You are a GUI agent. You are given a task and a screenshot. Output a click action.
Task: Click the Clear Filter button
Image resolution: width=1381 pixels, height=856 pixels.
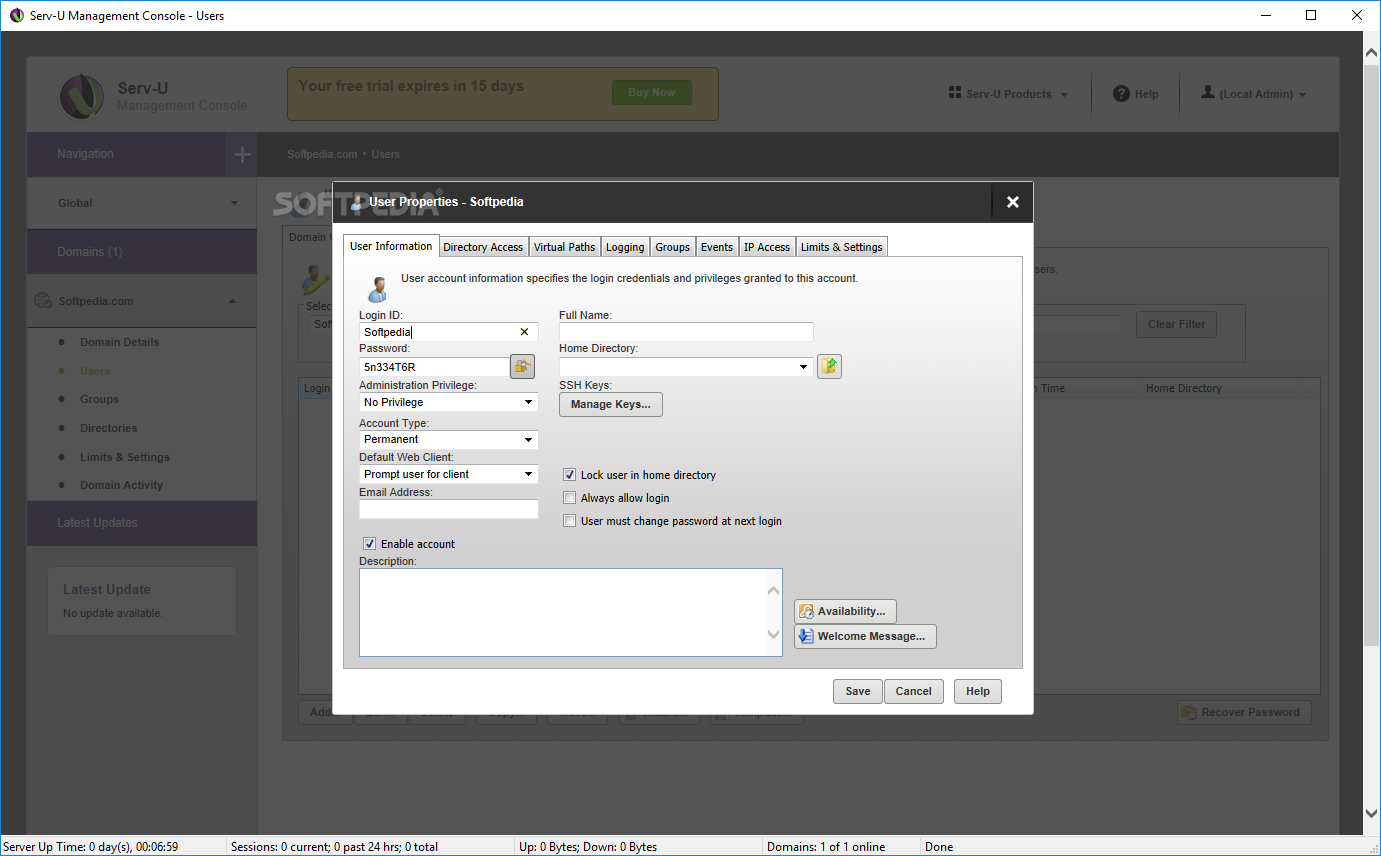(1176, 324)
